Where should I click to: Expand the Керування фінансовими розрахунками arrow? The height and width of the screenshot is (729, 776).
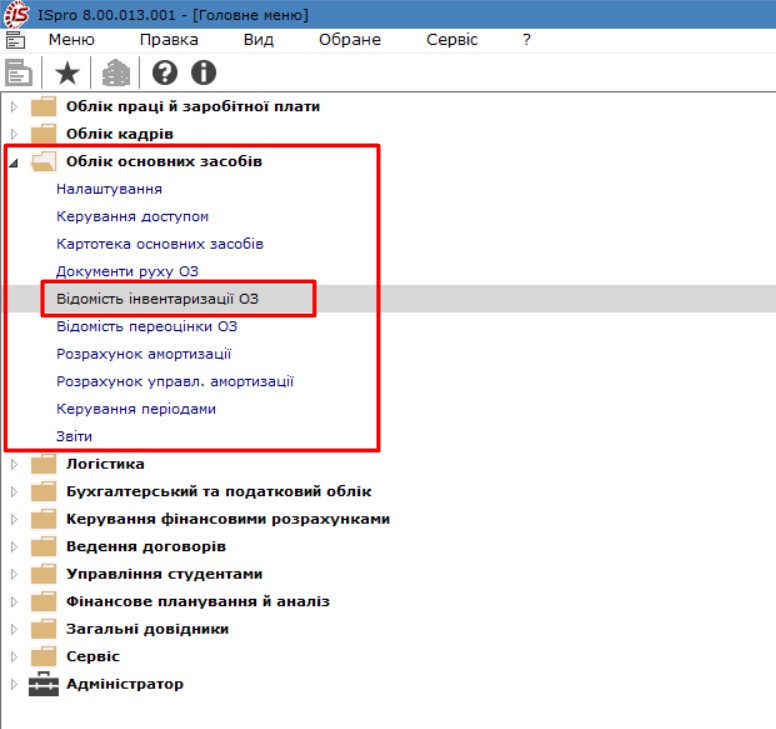pyautogui.click(x=15, y=519)
